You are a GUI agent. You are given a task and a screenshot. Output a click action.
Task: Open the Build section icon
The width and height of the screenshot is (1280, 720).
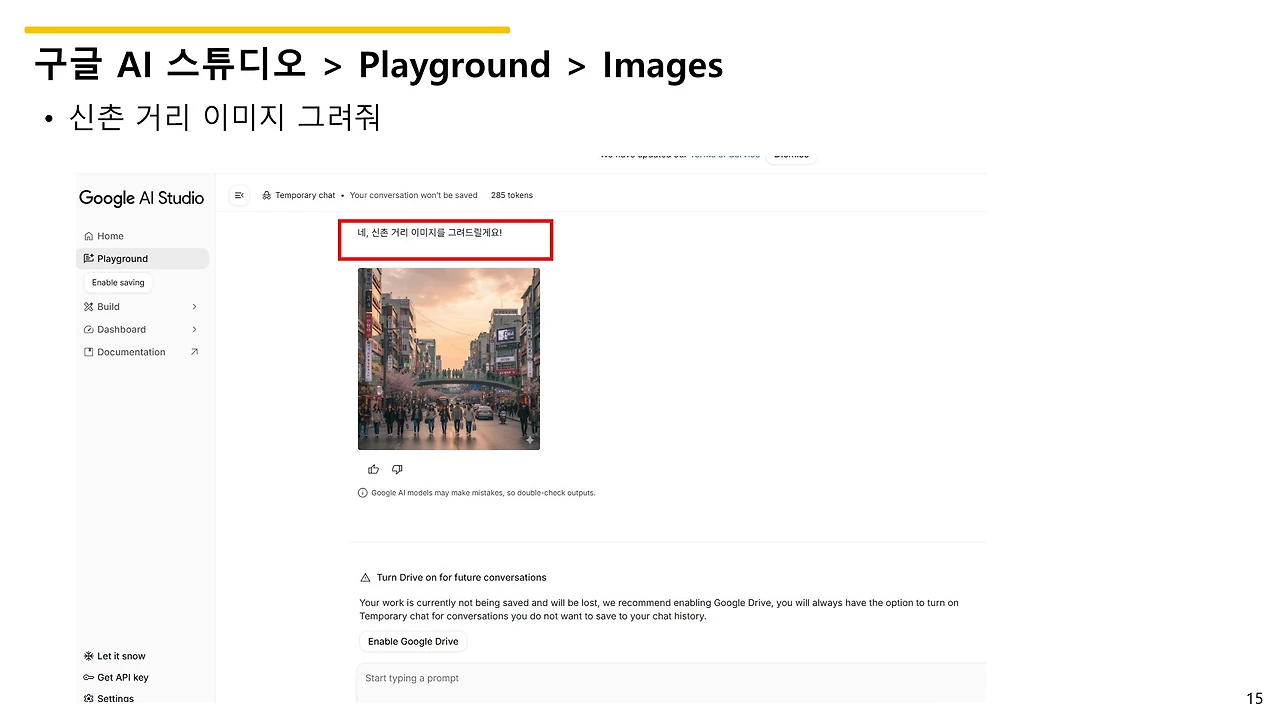pyautogui.click(x=89, y=306)
